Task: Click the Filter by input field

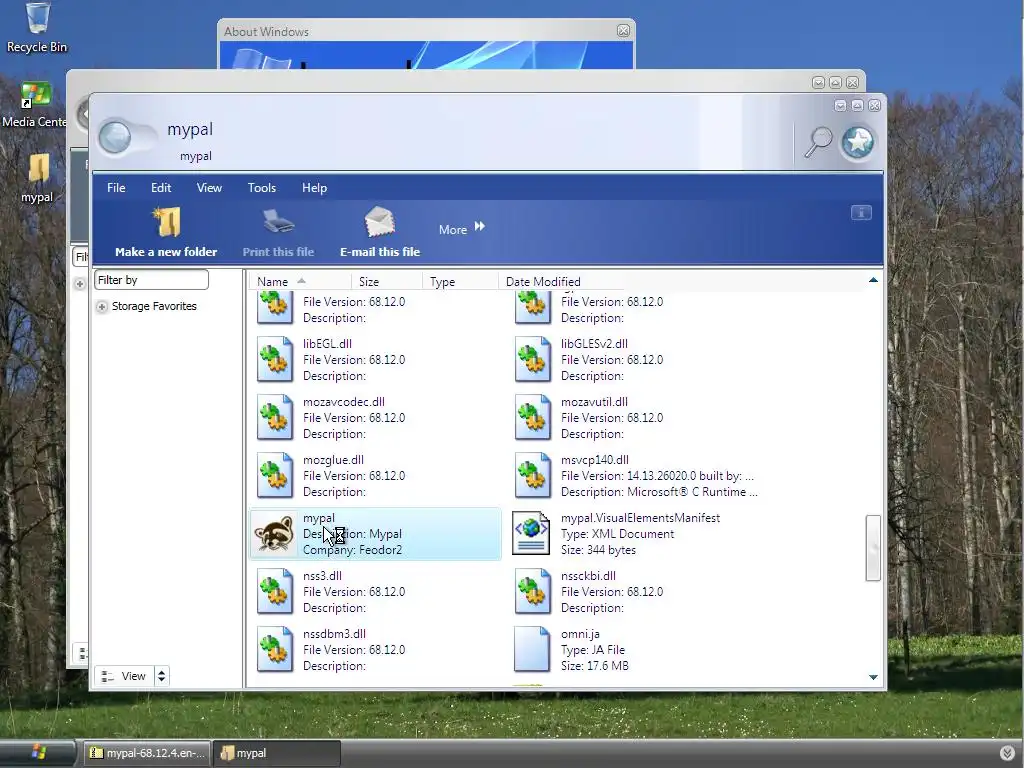Action: (x=152, y=280)
